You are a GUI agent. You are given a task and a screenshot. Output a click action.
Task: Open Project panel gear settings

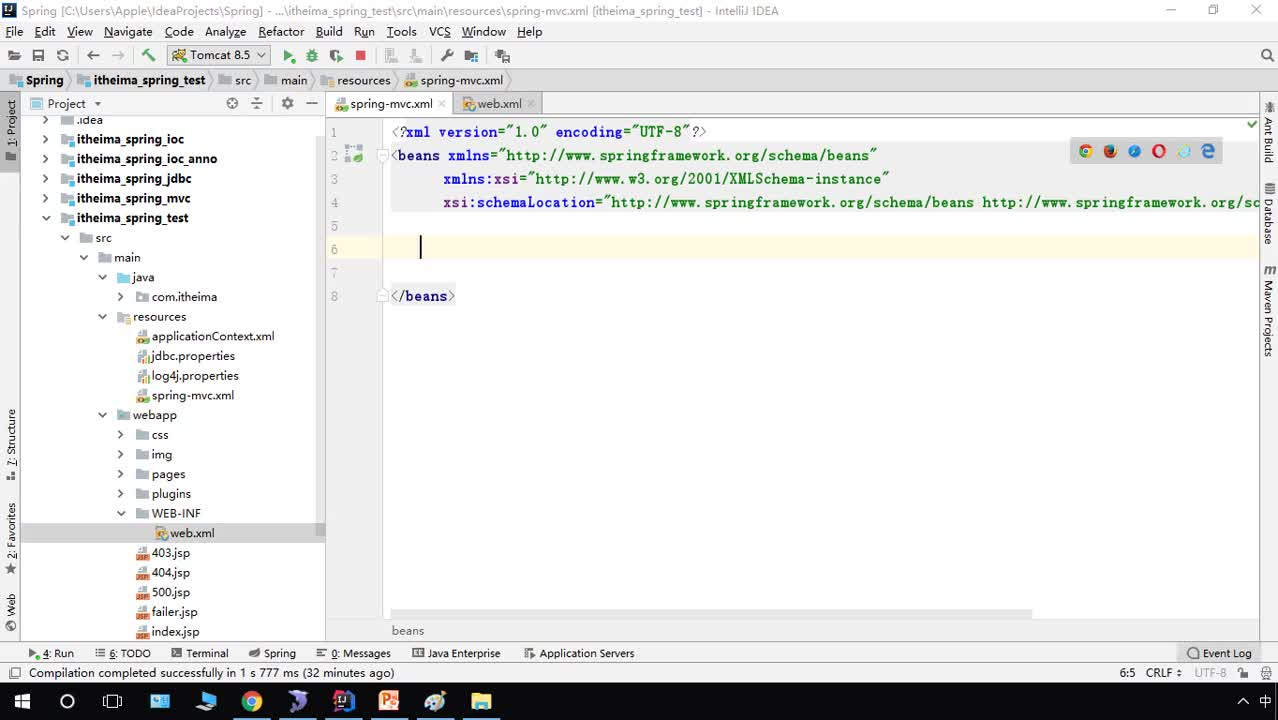[287, 103]
